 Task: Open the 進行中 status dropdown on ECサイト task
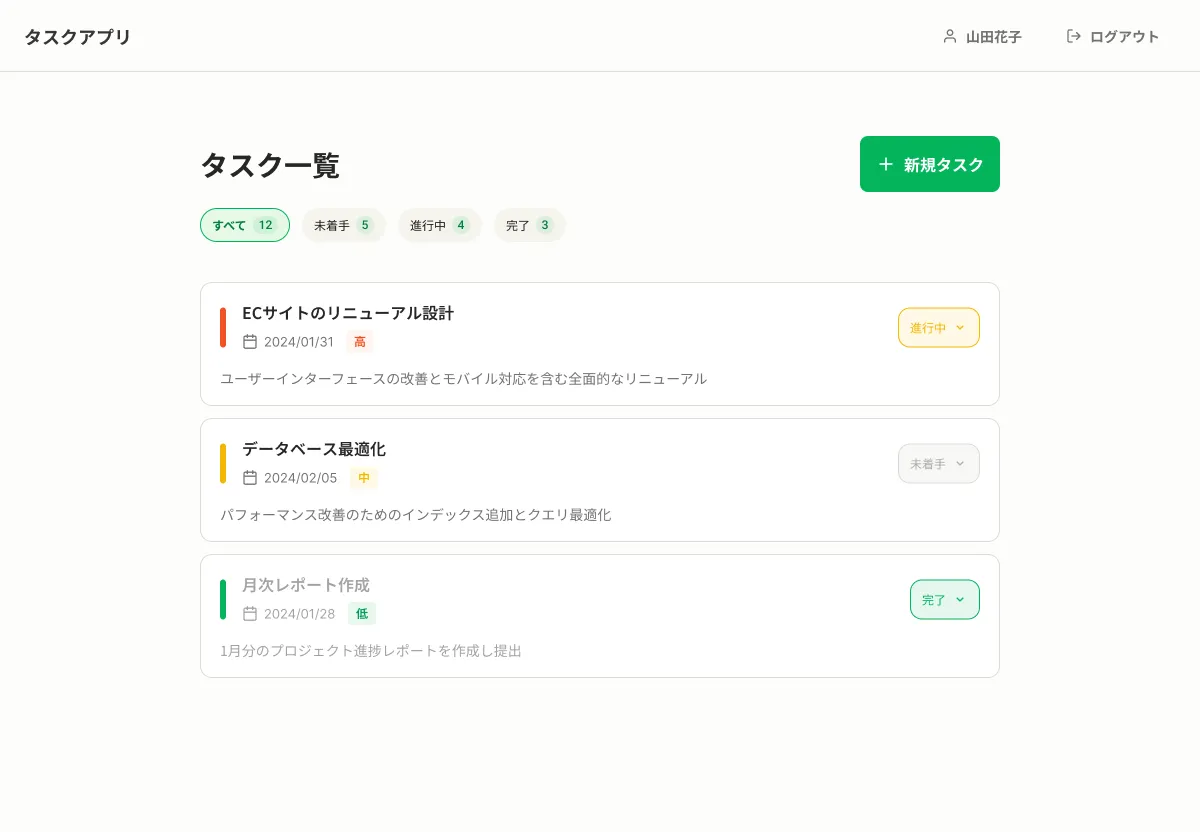[938, 327]
